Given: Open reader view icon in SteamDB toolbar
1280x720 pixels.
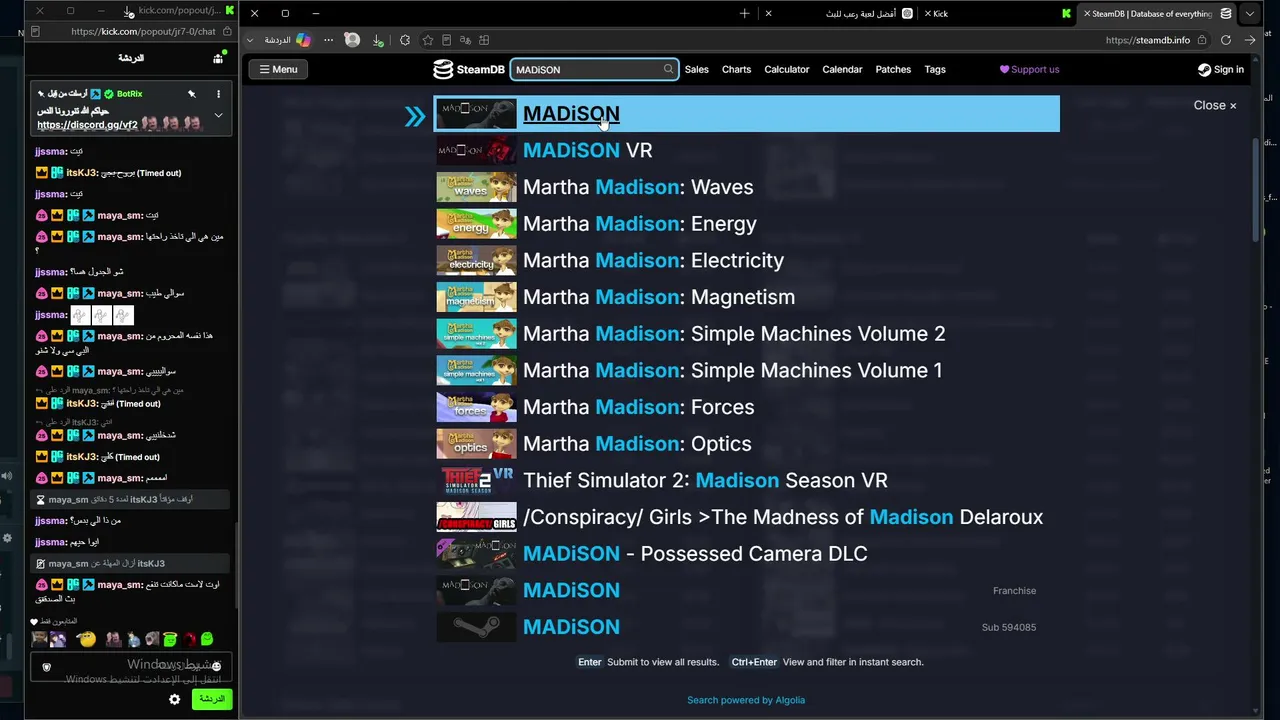Looking at the screenshot, I should click(x=447, y=40).
